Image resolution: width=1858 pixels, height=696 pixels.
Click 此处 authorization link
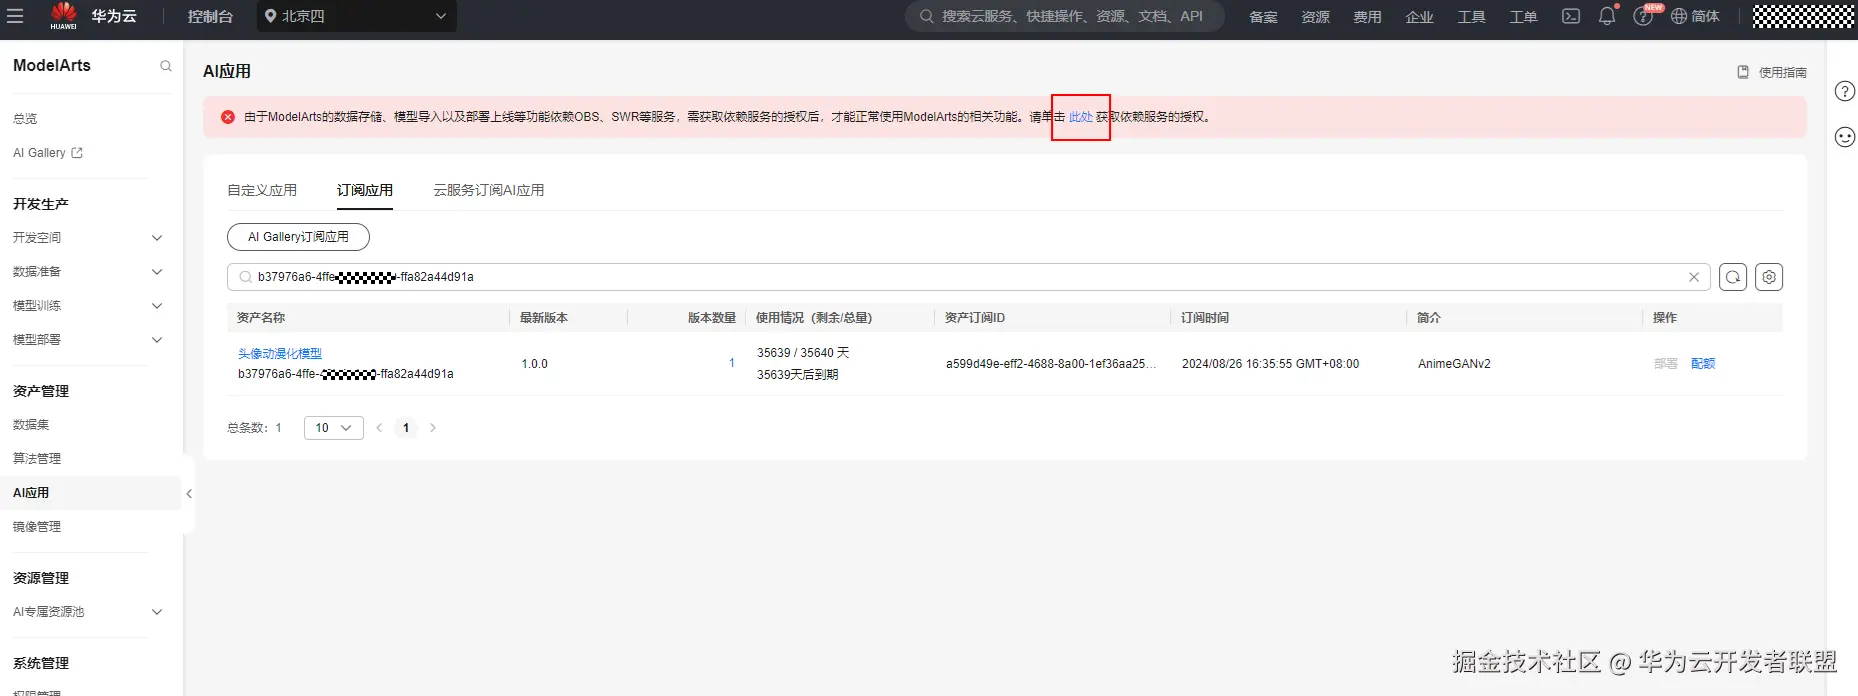1081,117
